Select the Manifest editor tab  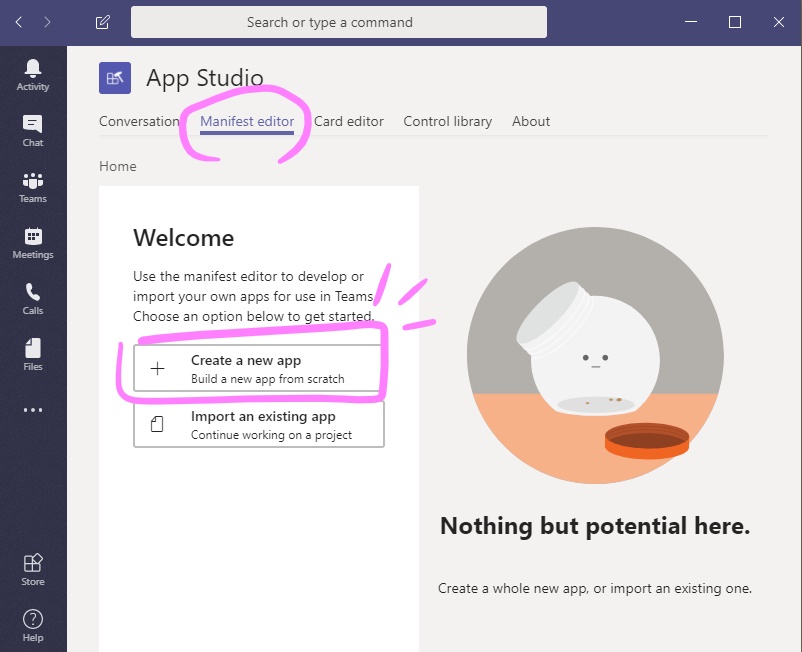[247, 121]
